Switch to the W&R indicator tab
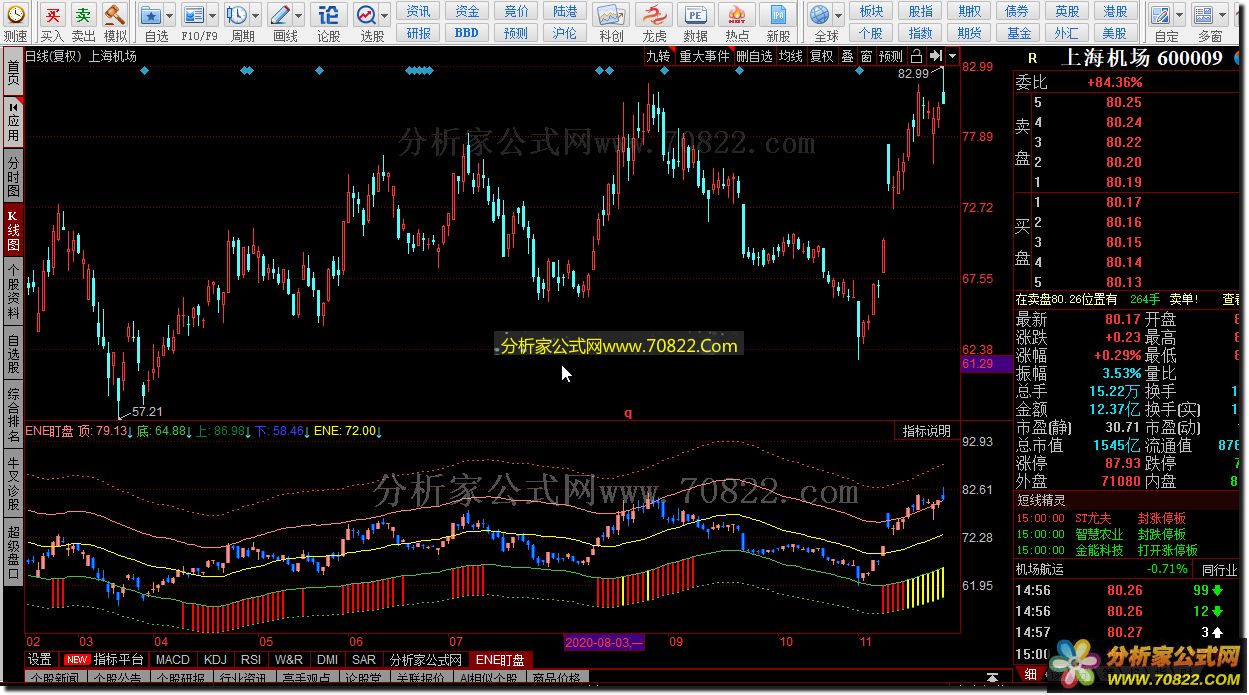 (x=289, y=660)
